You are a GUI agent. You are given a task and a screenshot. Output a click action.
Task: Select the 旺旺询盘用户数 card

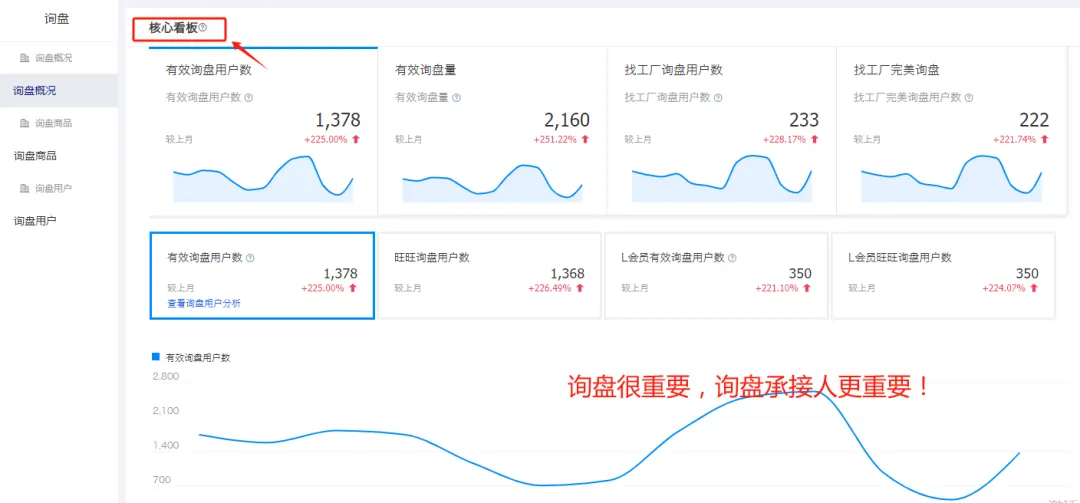(x=490, y=276)
